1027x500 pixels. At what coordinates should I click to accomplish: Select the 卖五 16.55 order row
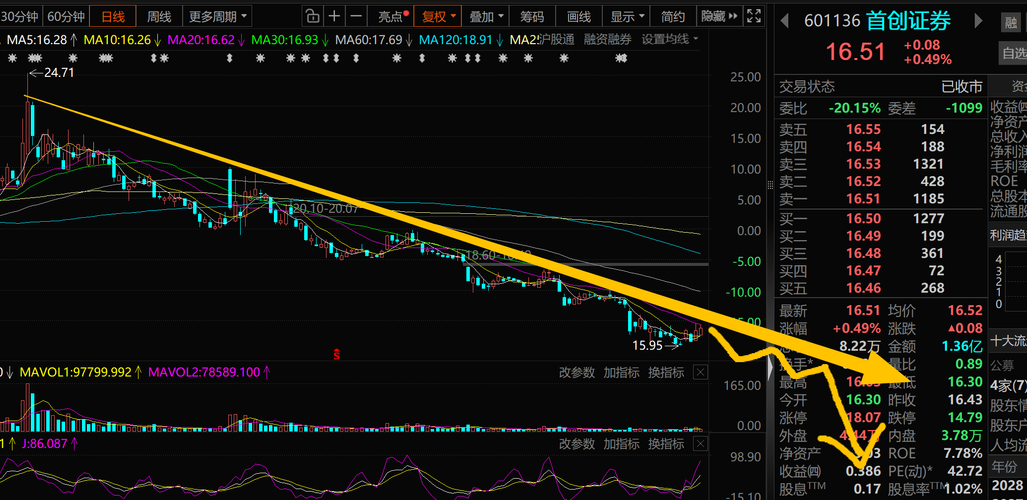click(880, 130)
